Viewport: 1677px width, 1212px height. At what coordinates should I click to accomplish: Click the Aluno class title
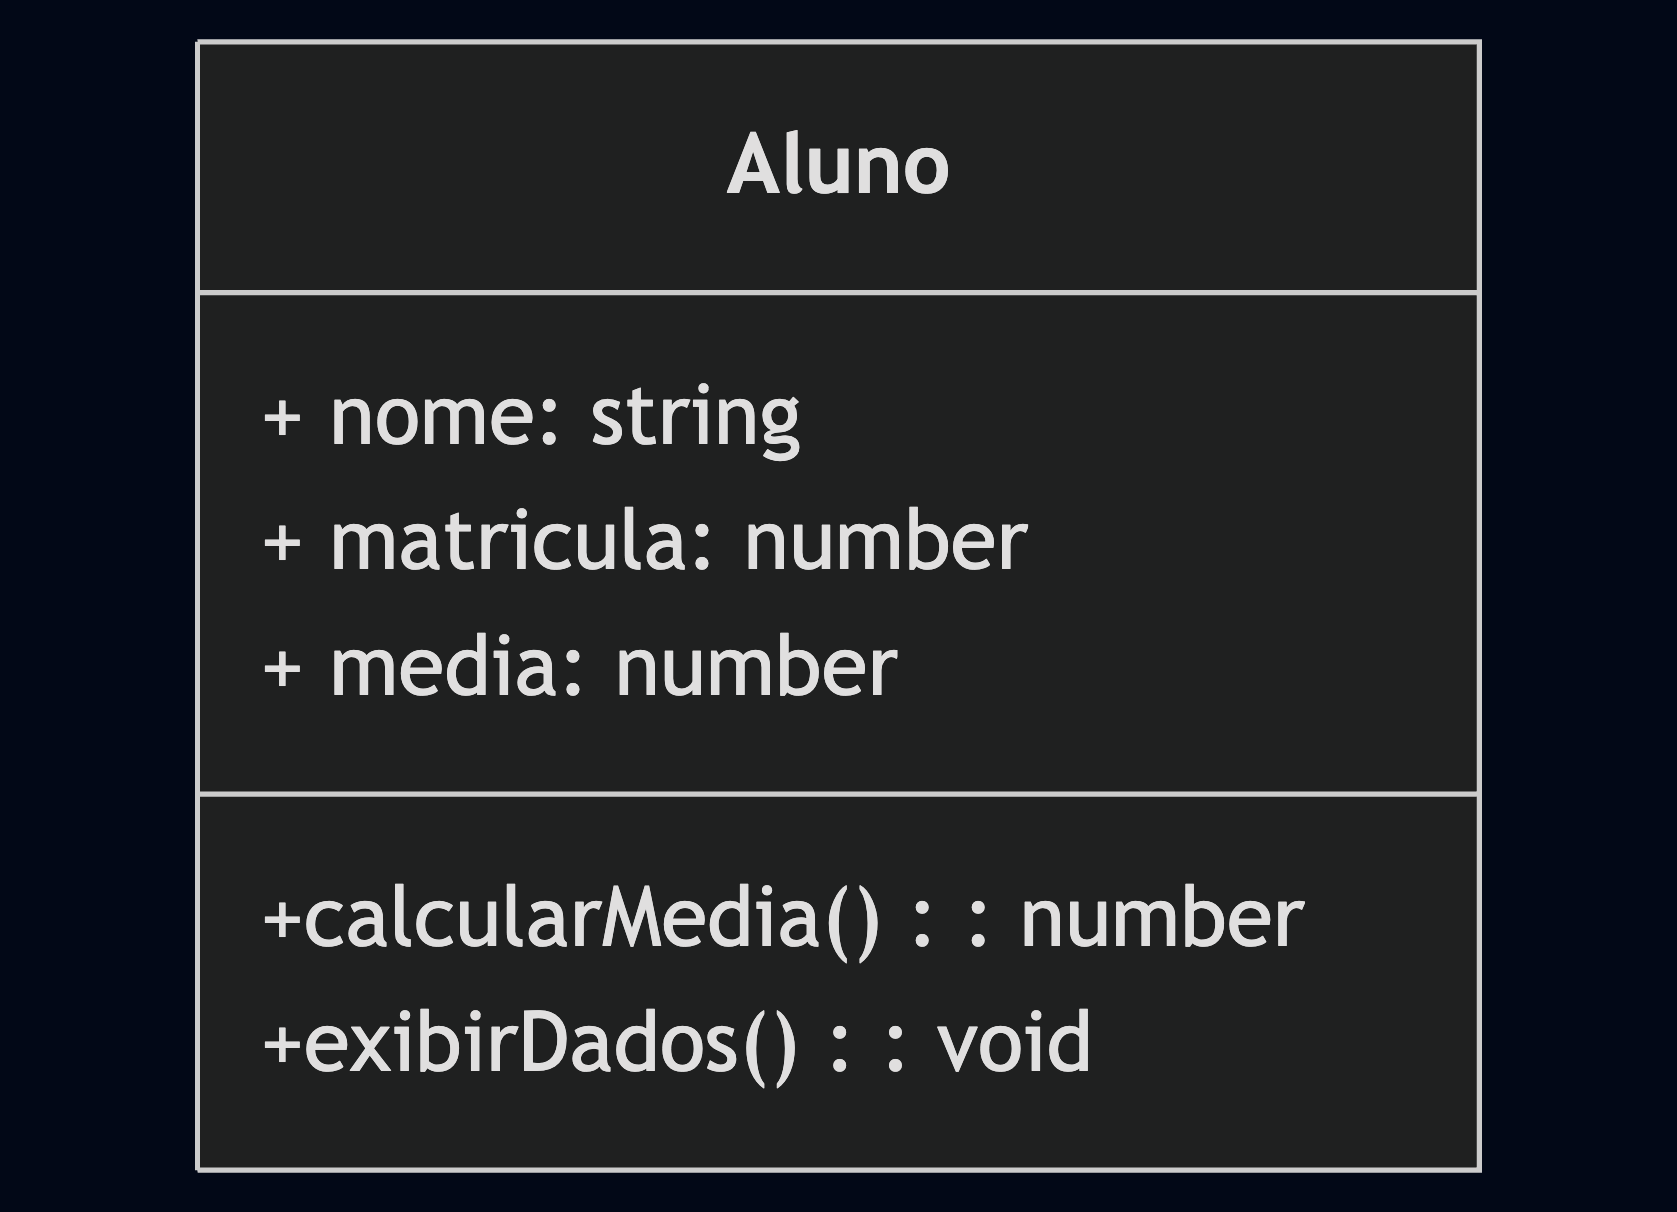838,166
